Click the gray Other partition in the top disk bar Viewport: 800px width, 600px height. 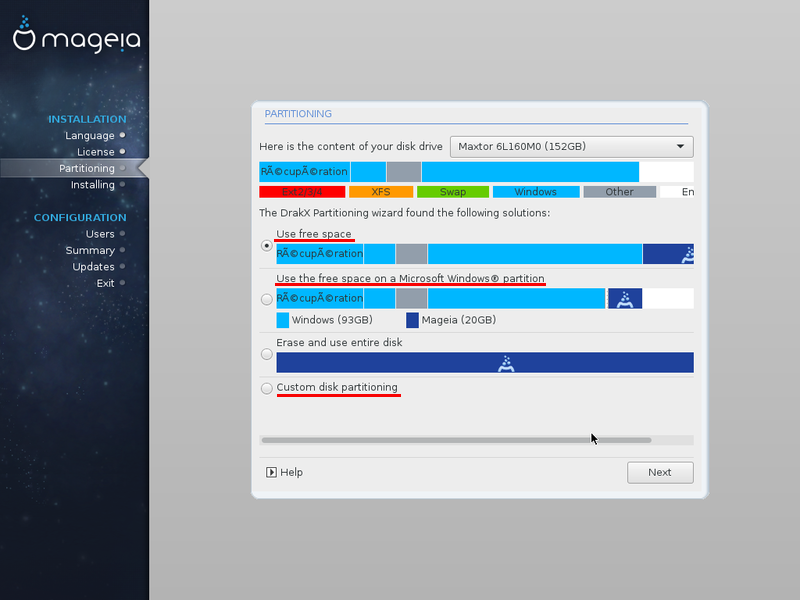(x=404, y=172)
